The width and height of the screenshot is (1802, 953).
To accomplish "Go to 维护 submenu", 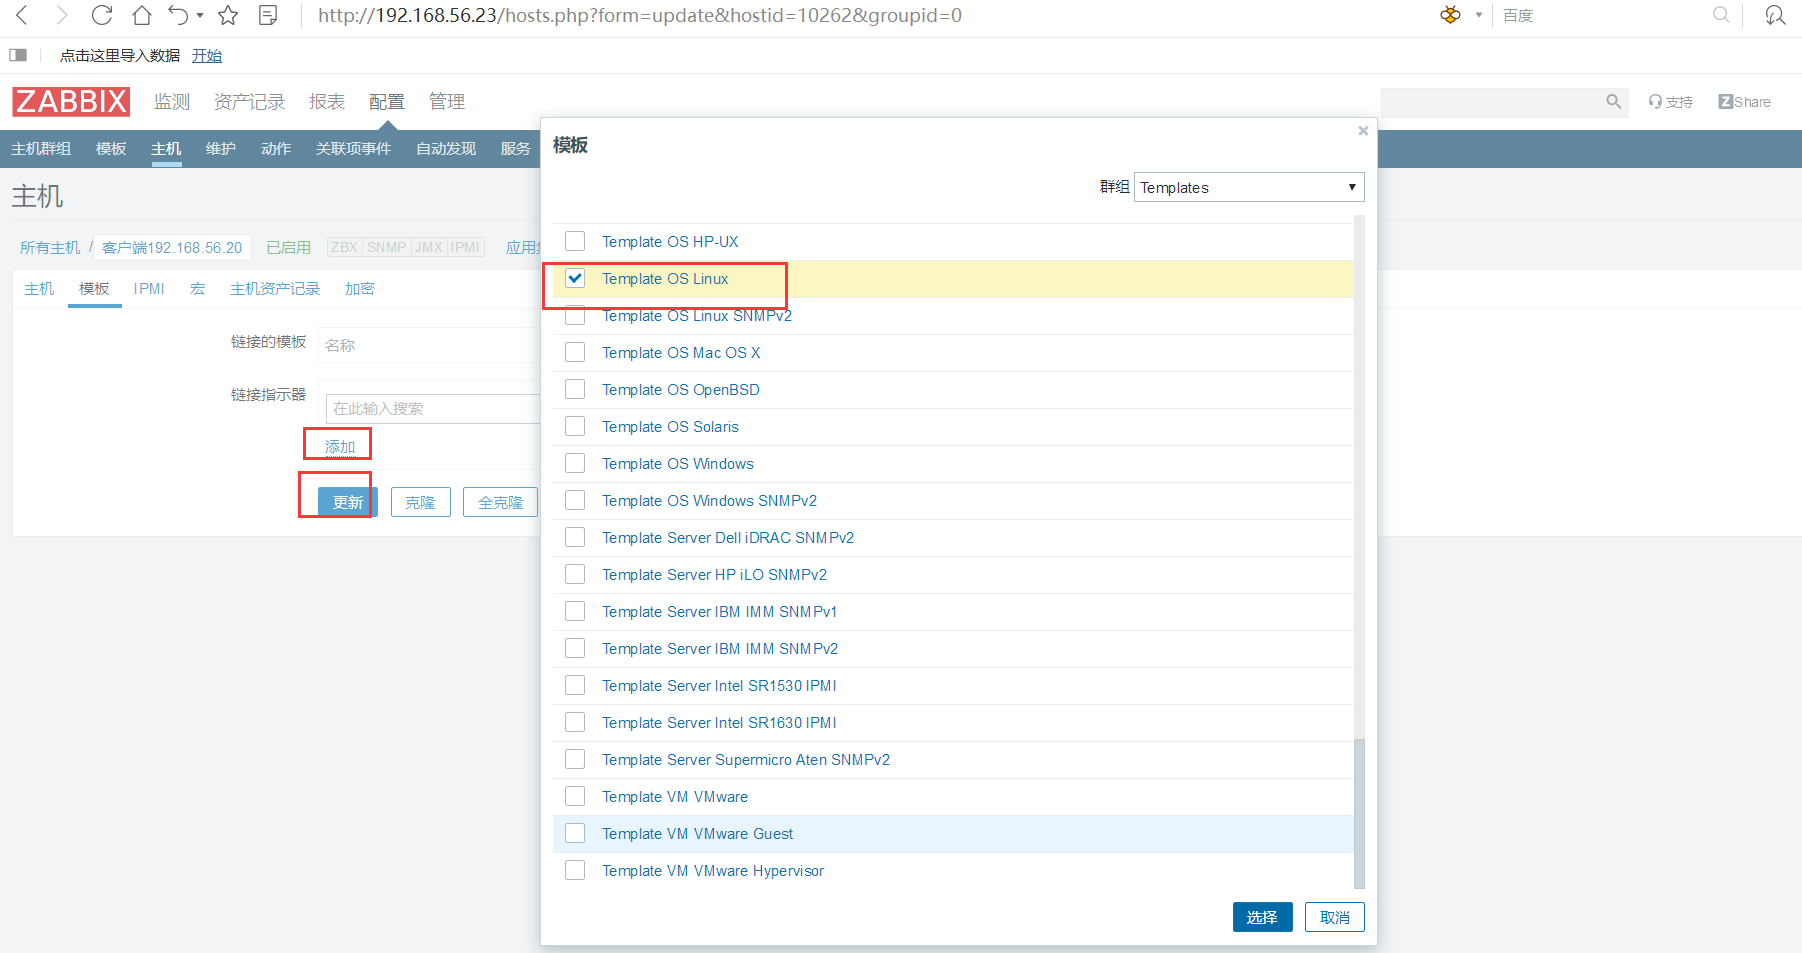I will coord(221,148).
